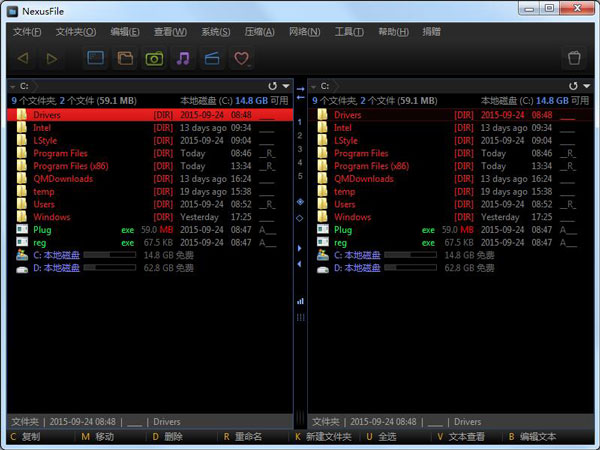Select Plug exe file in left panel
Viewport: 600px width, 450px height.
click(x=150, y=230)
